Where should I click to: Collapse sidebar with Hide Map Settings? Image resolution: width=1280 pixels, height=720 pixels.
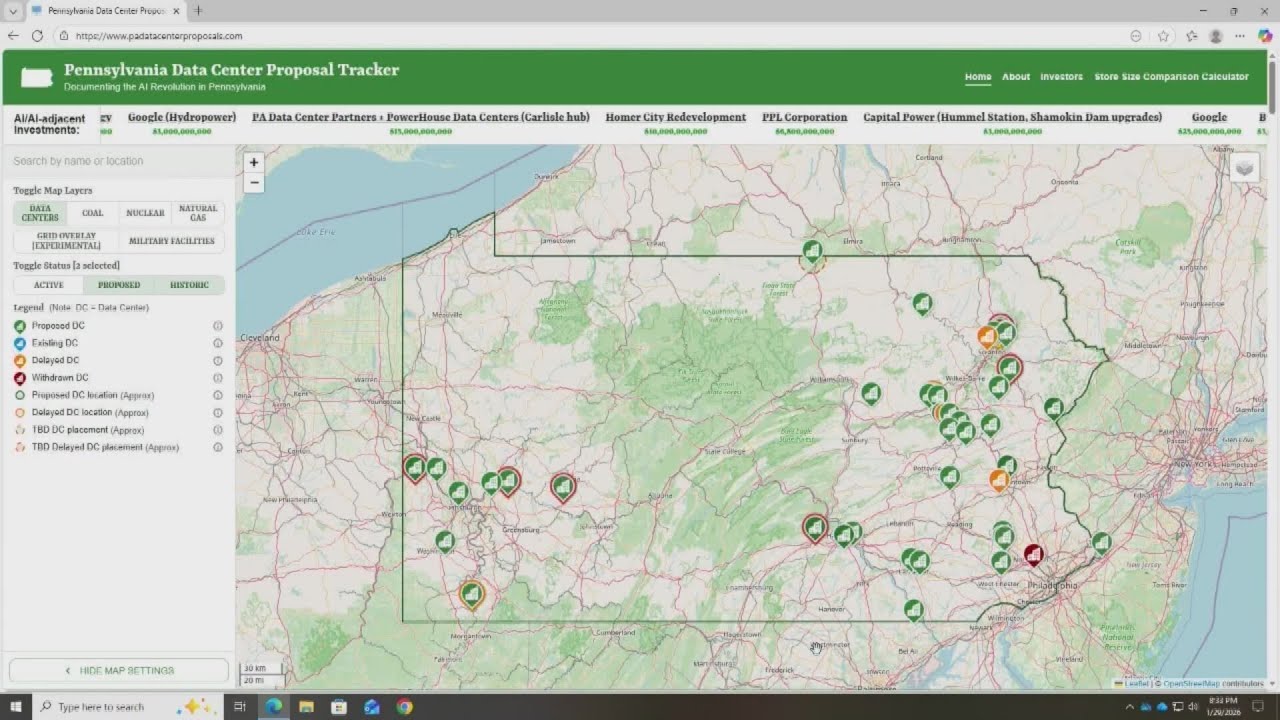119,670
